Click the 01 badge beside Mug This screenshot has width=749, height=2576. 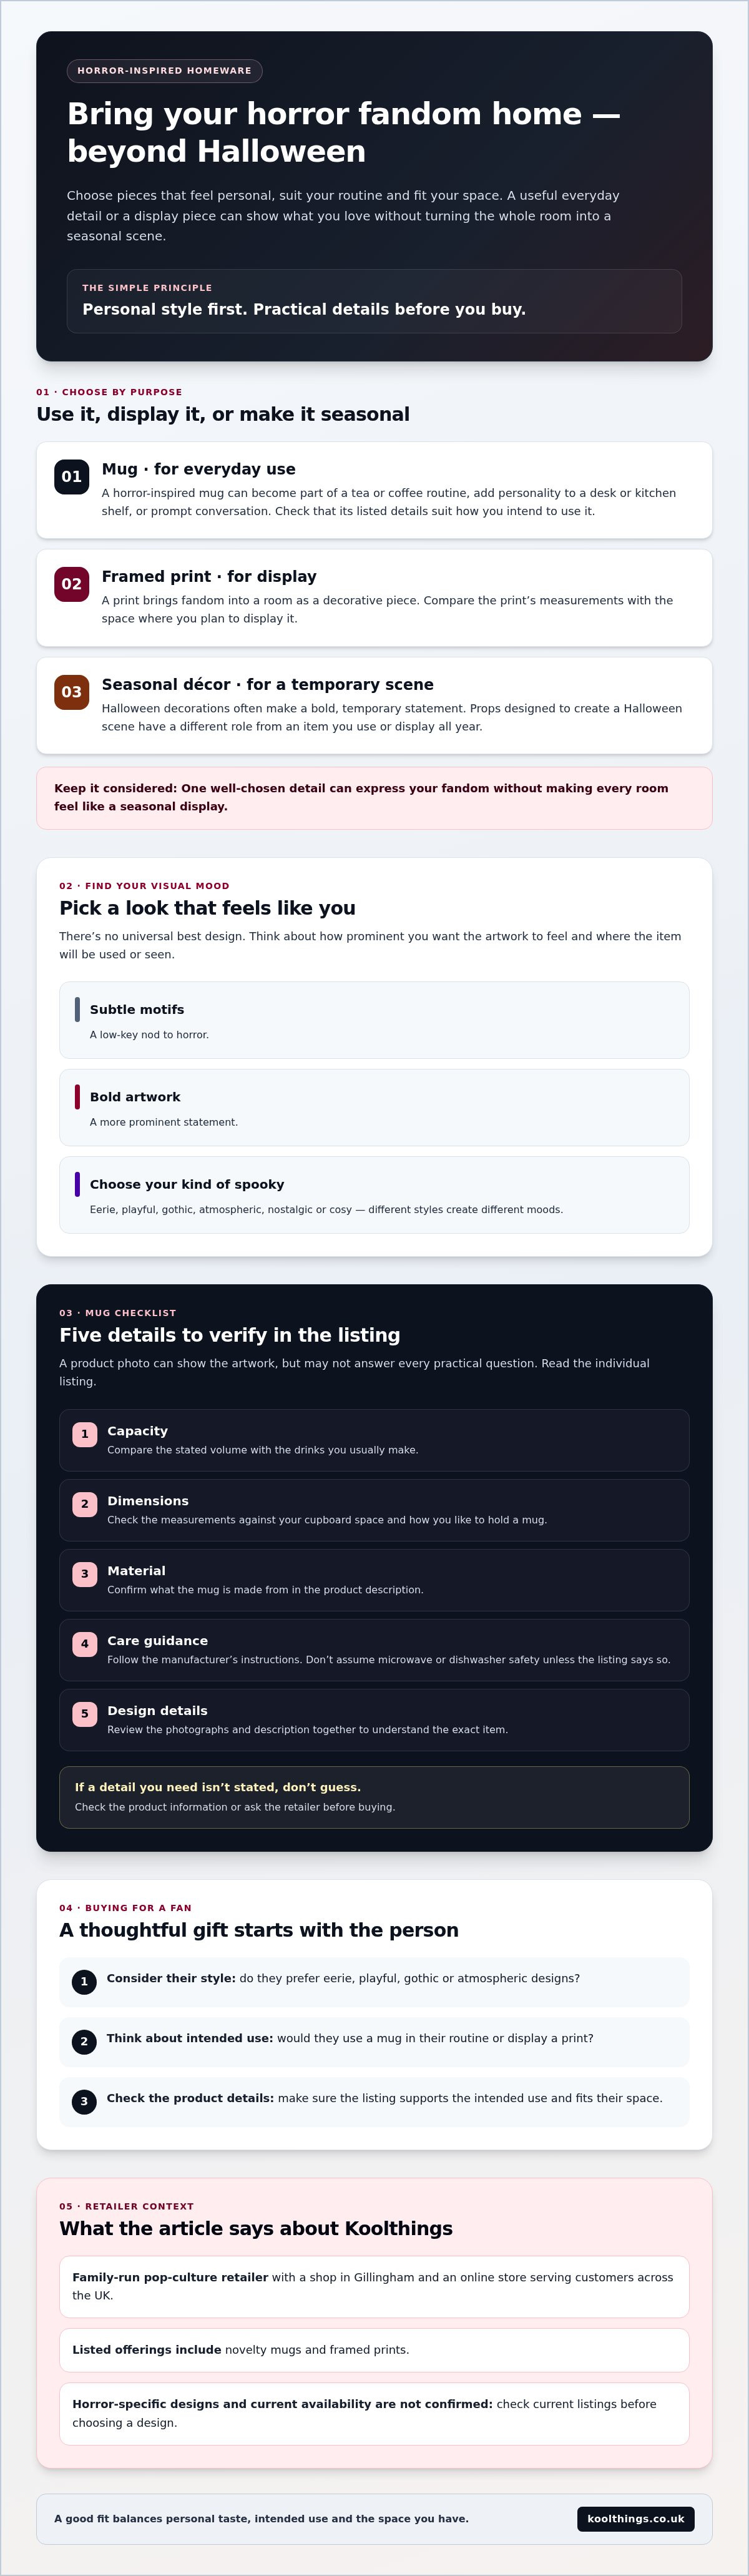[72, 477]
